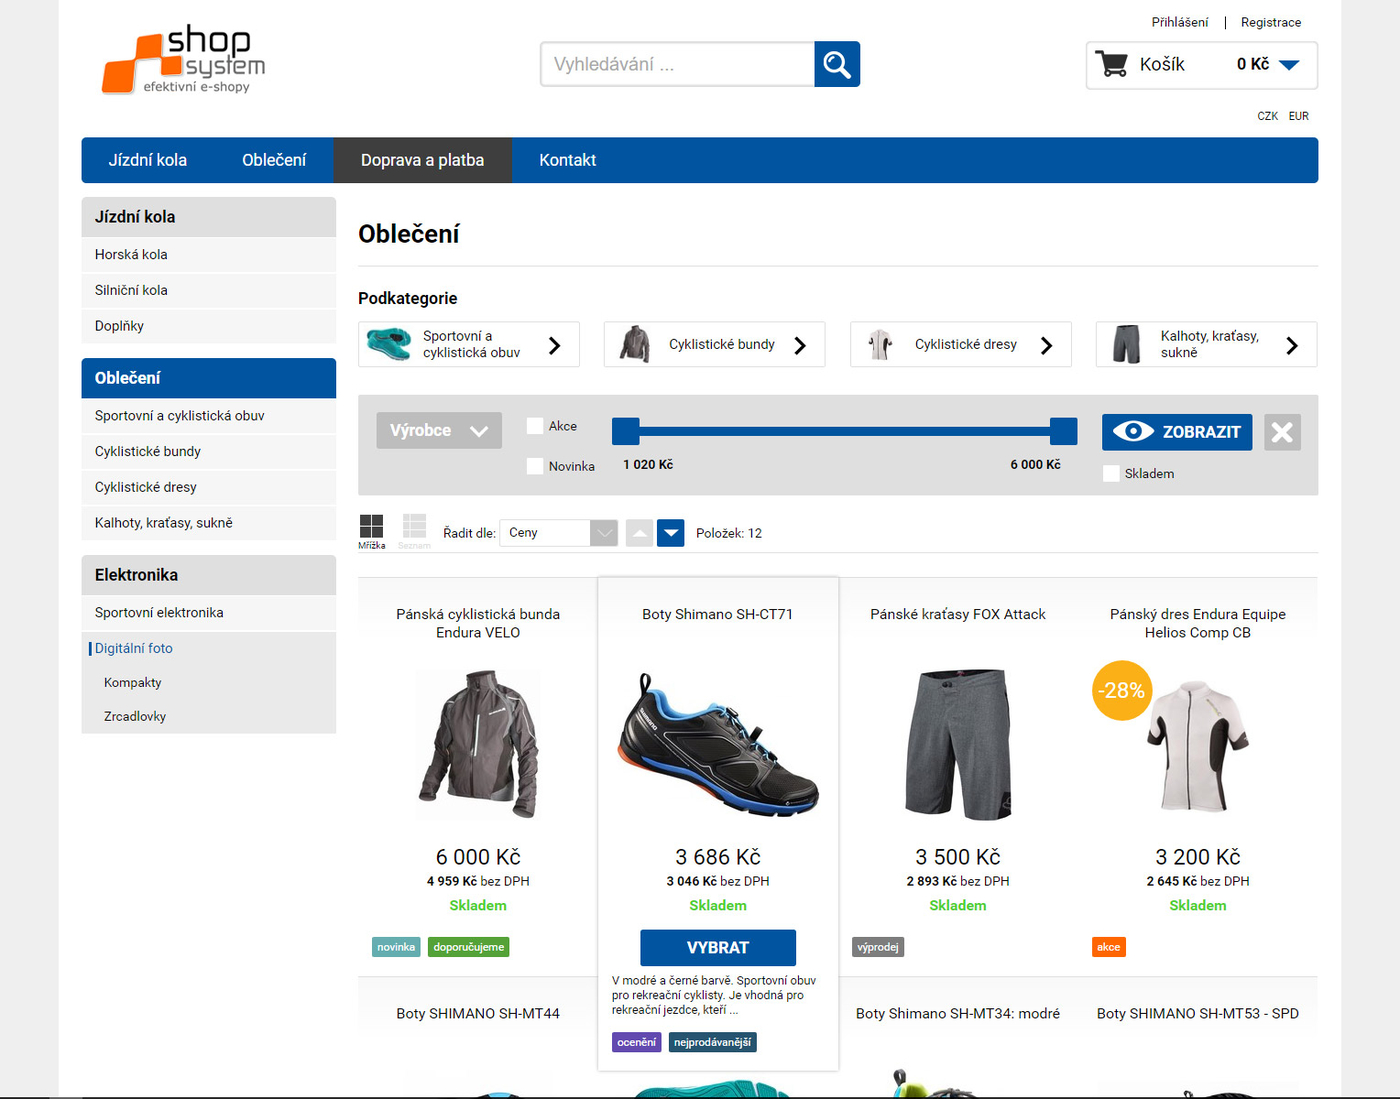Switch currency to EUR

pyautogui.click(x=1298, y=116)
